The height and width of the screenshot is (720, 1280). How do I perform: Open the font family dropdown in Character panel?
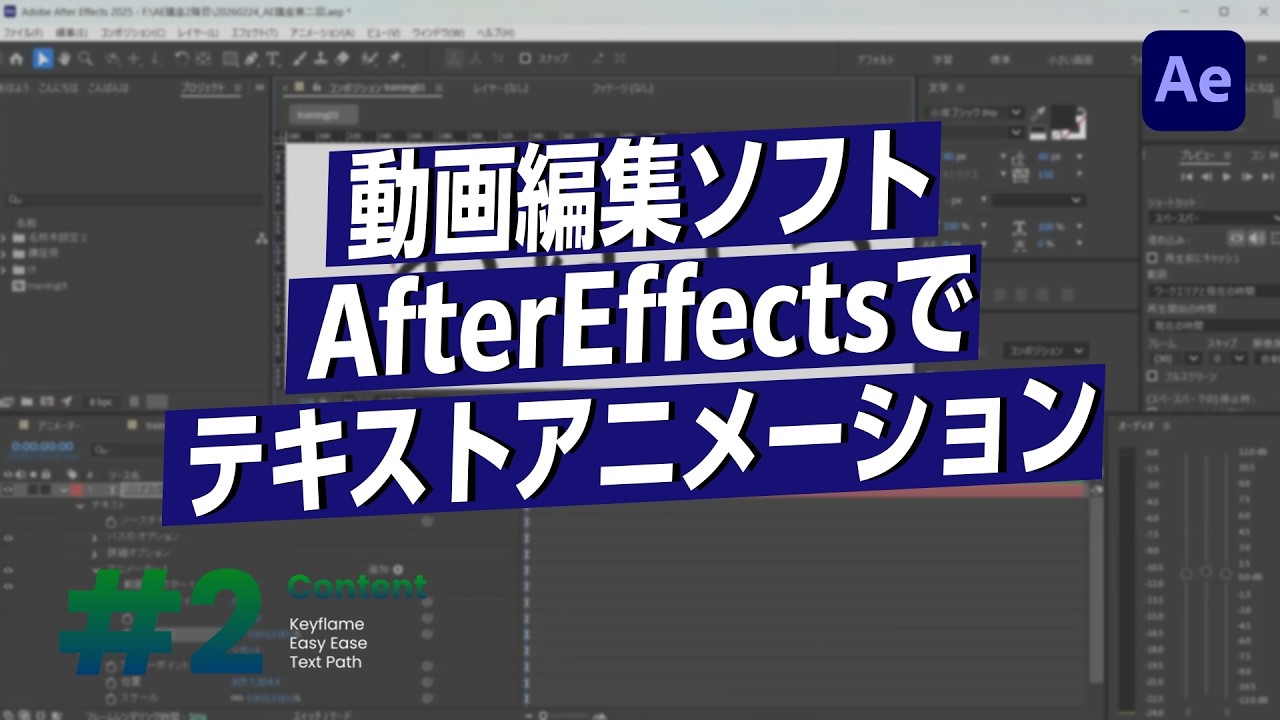974,113
